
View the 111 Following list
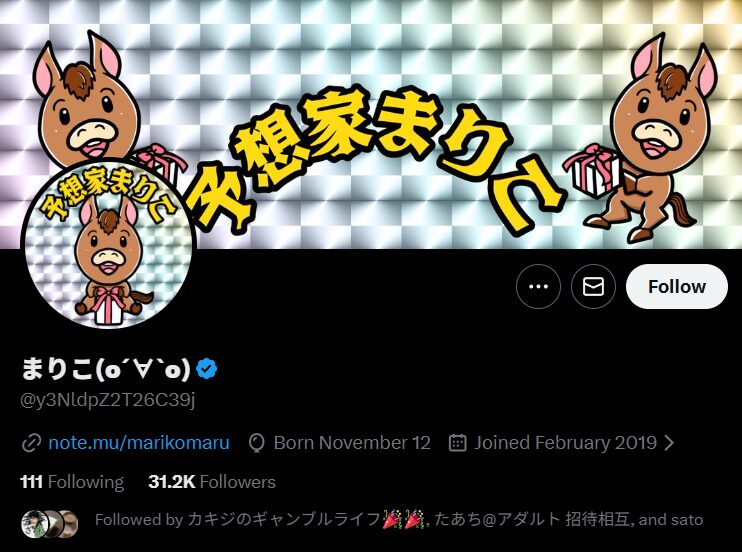click(72, 482)
